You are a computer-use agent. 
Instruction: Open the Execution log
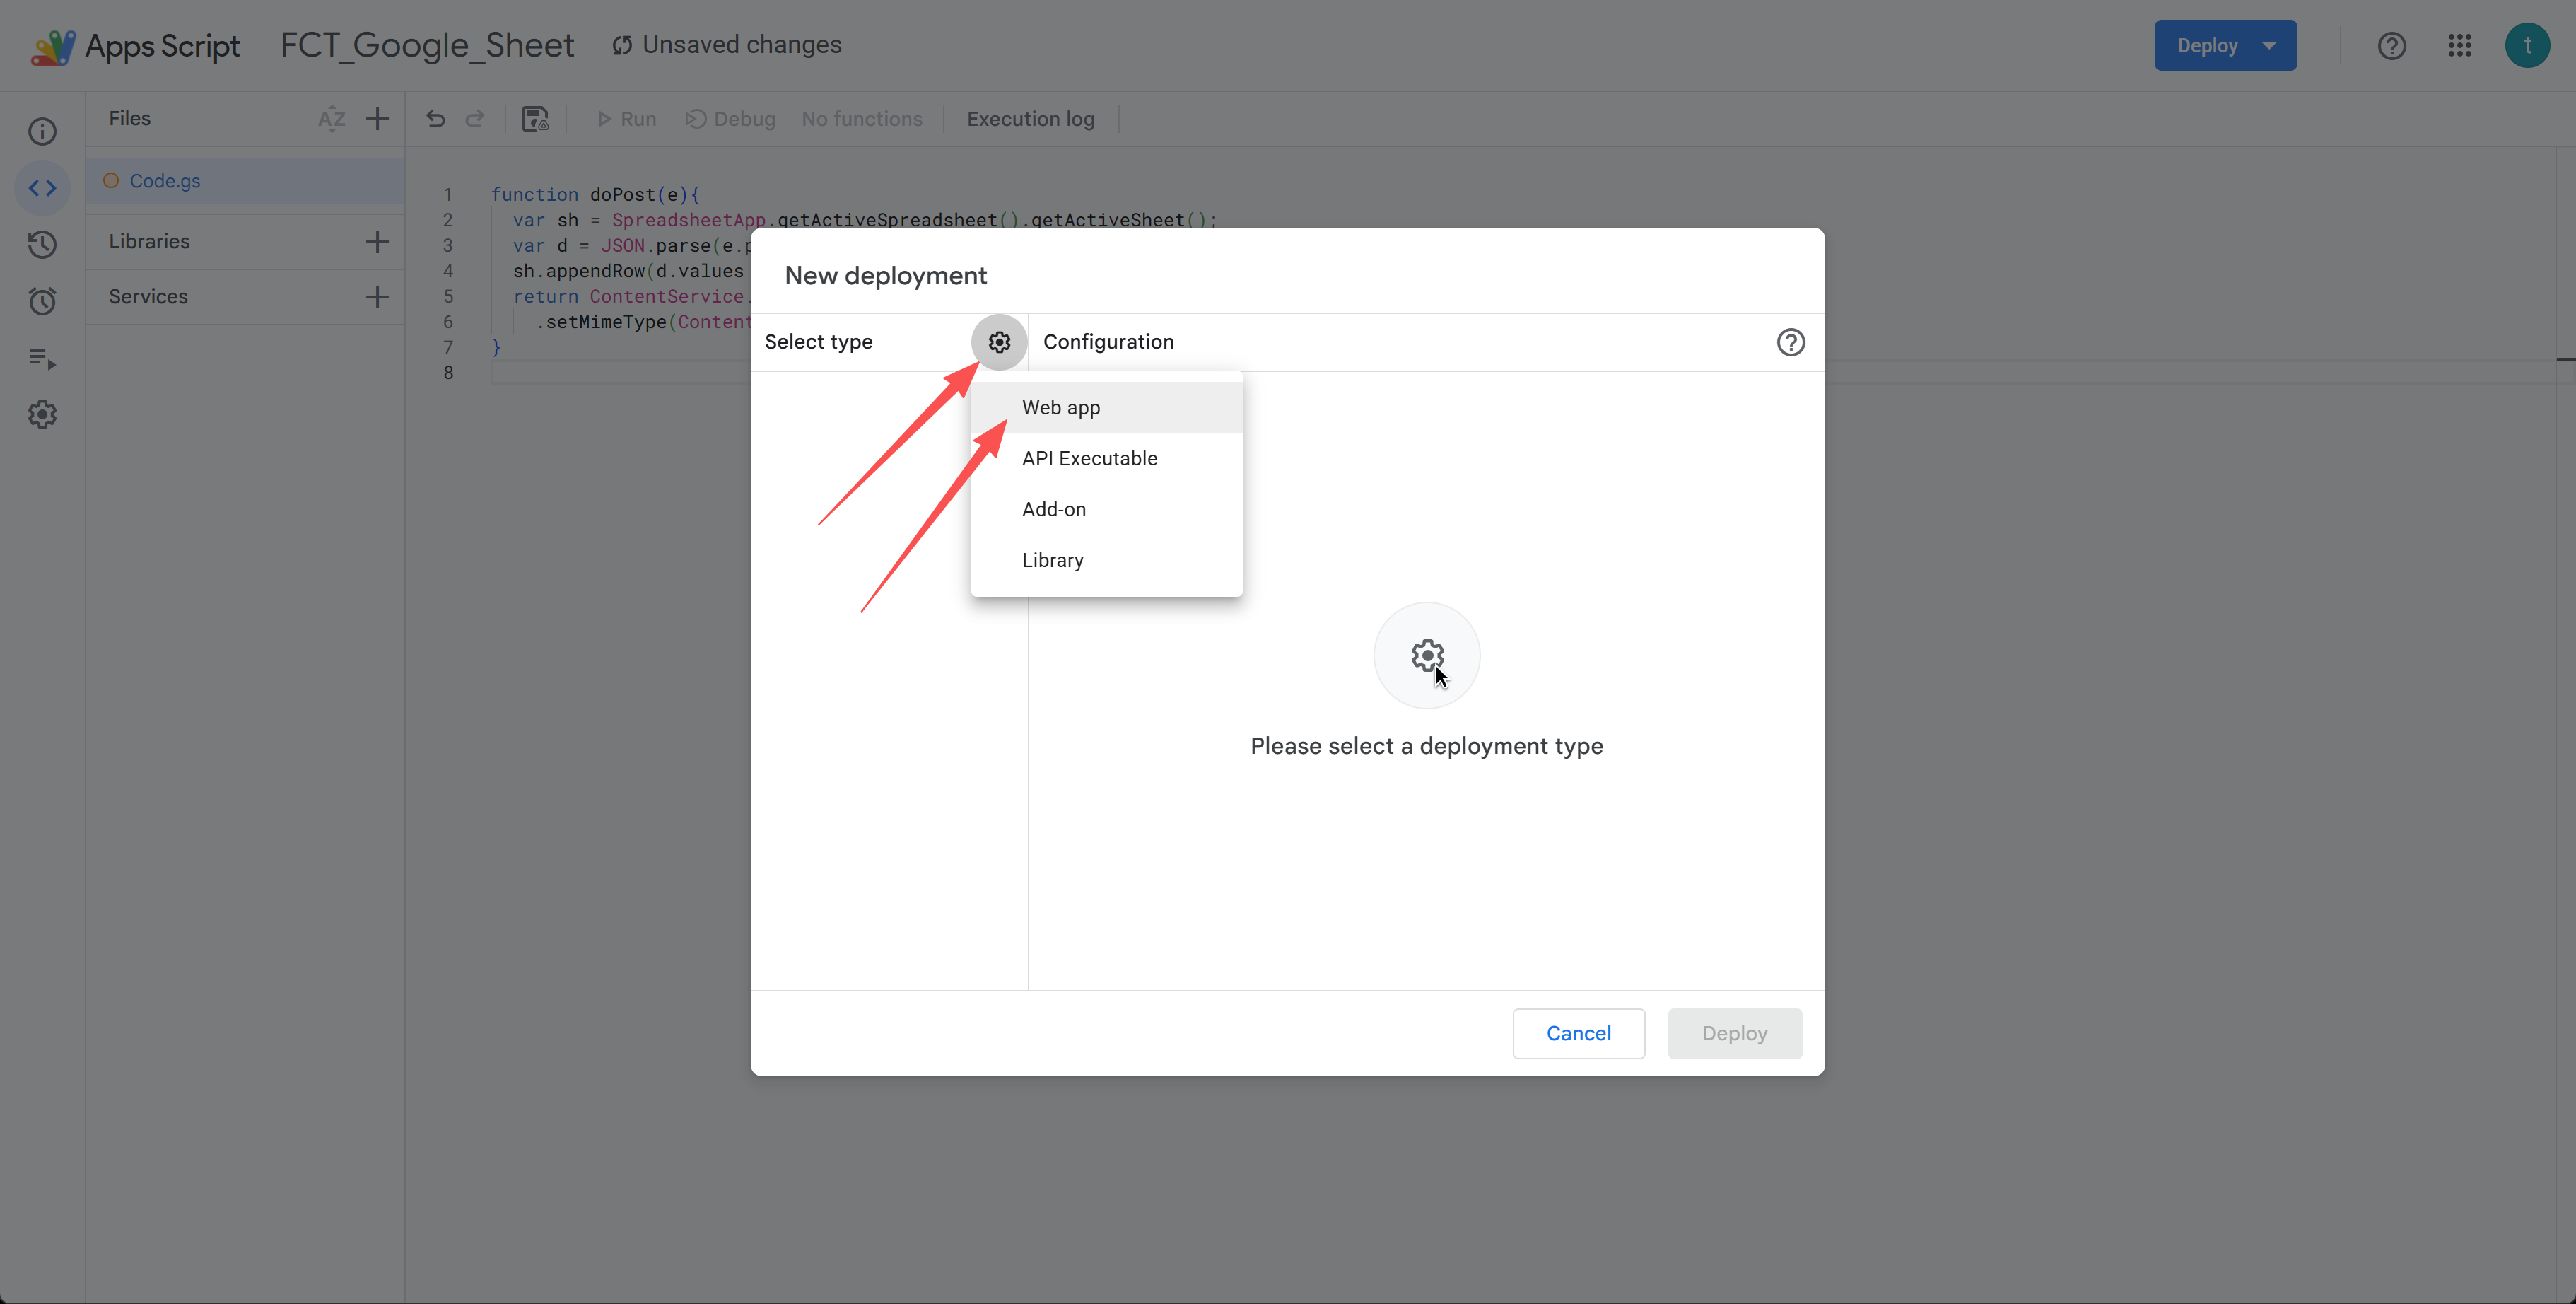1030,119
